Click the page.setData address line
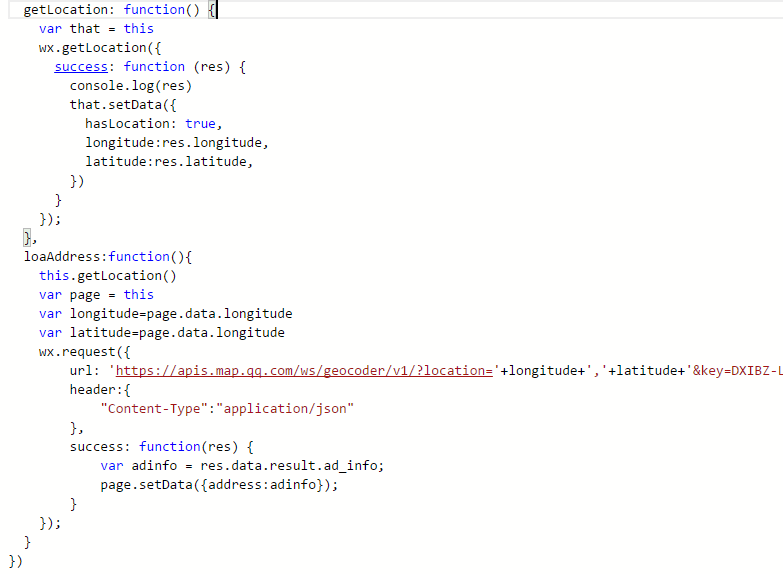 tap(219, 484)
